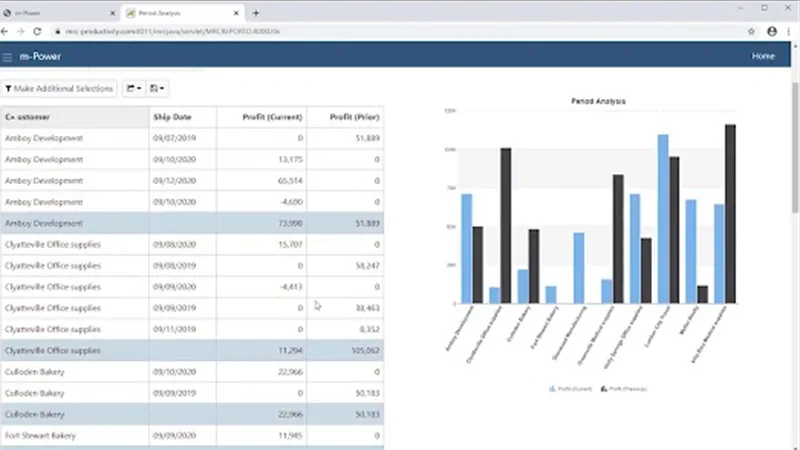Open the export dropdown in toolbar
Screen dimensions: 800x450
click(x=134, y=88)
